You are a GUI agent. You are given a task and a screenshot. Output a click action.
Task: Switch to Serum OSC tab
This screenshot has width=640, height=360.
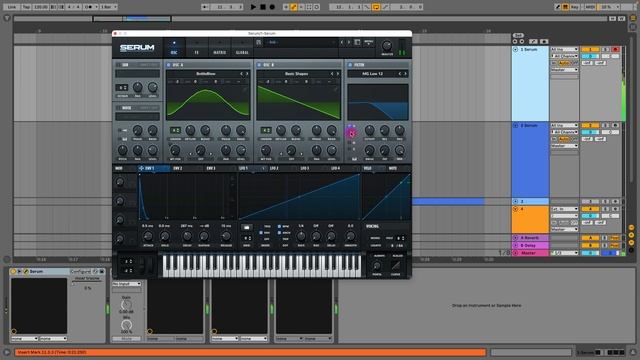click(x=174, y=48)
